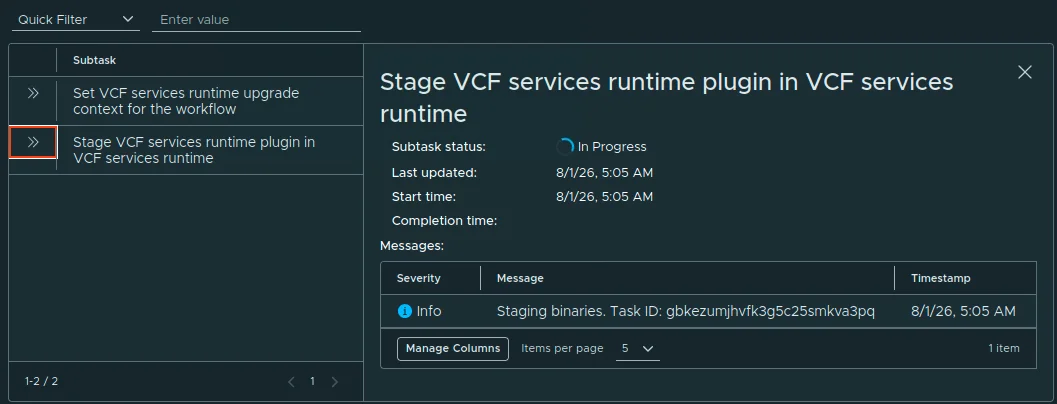The width and height of the screenshot is (1057, 404).
Task: Click the 8/1/26, 5:05 AM timestamp cell
Action: [x=963, y=311]
